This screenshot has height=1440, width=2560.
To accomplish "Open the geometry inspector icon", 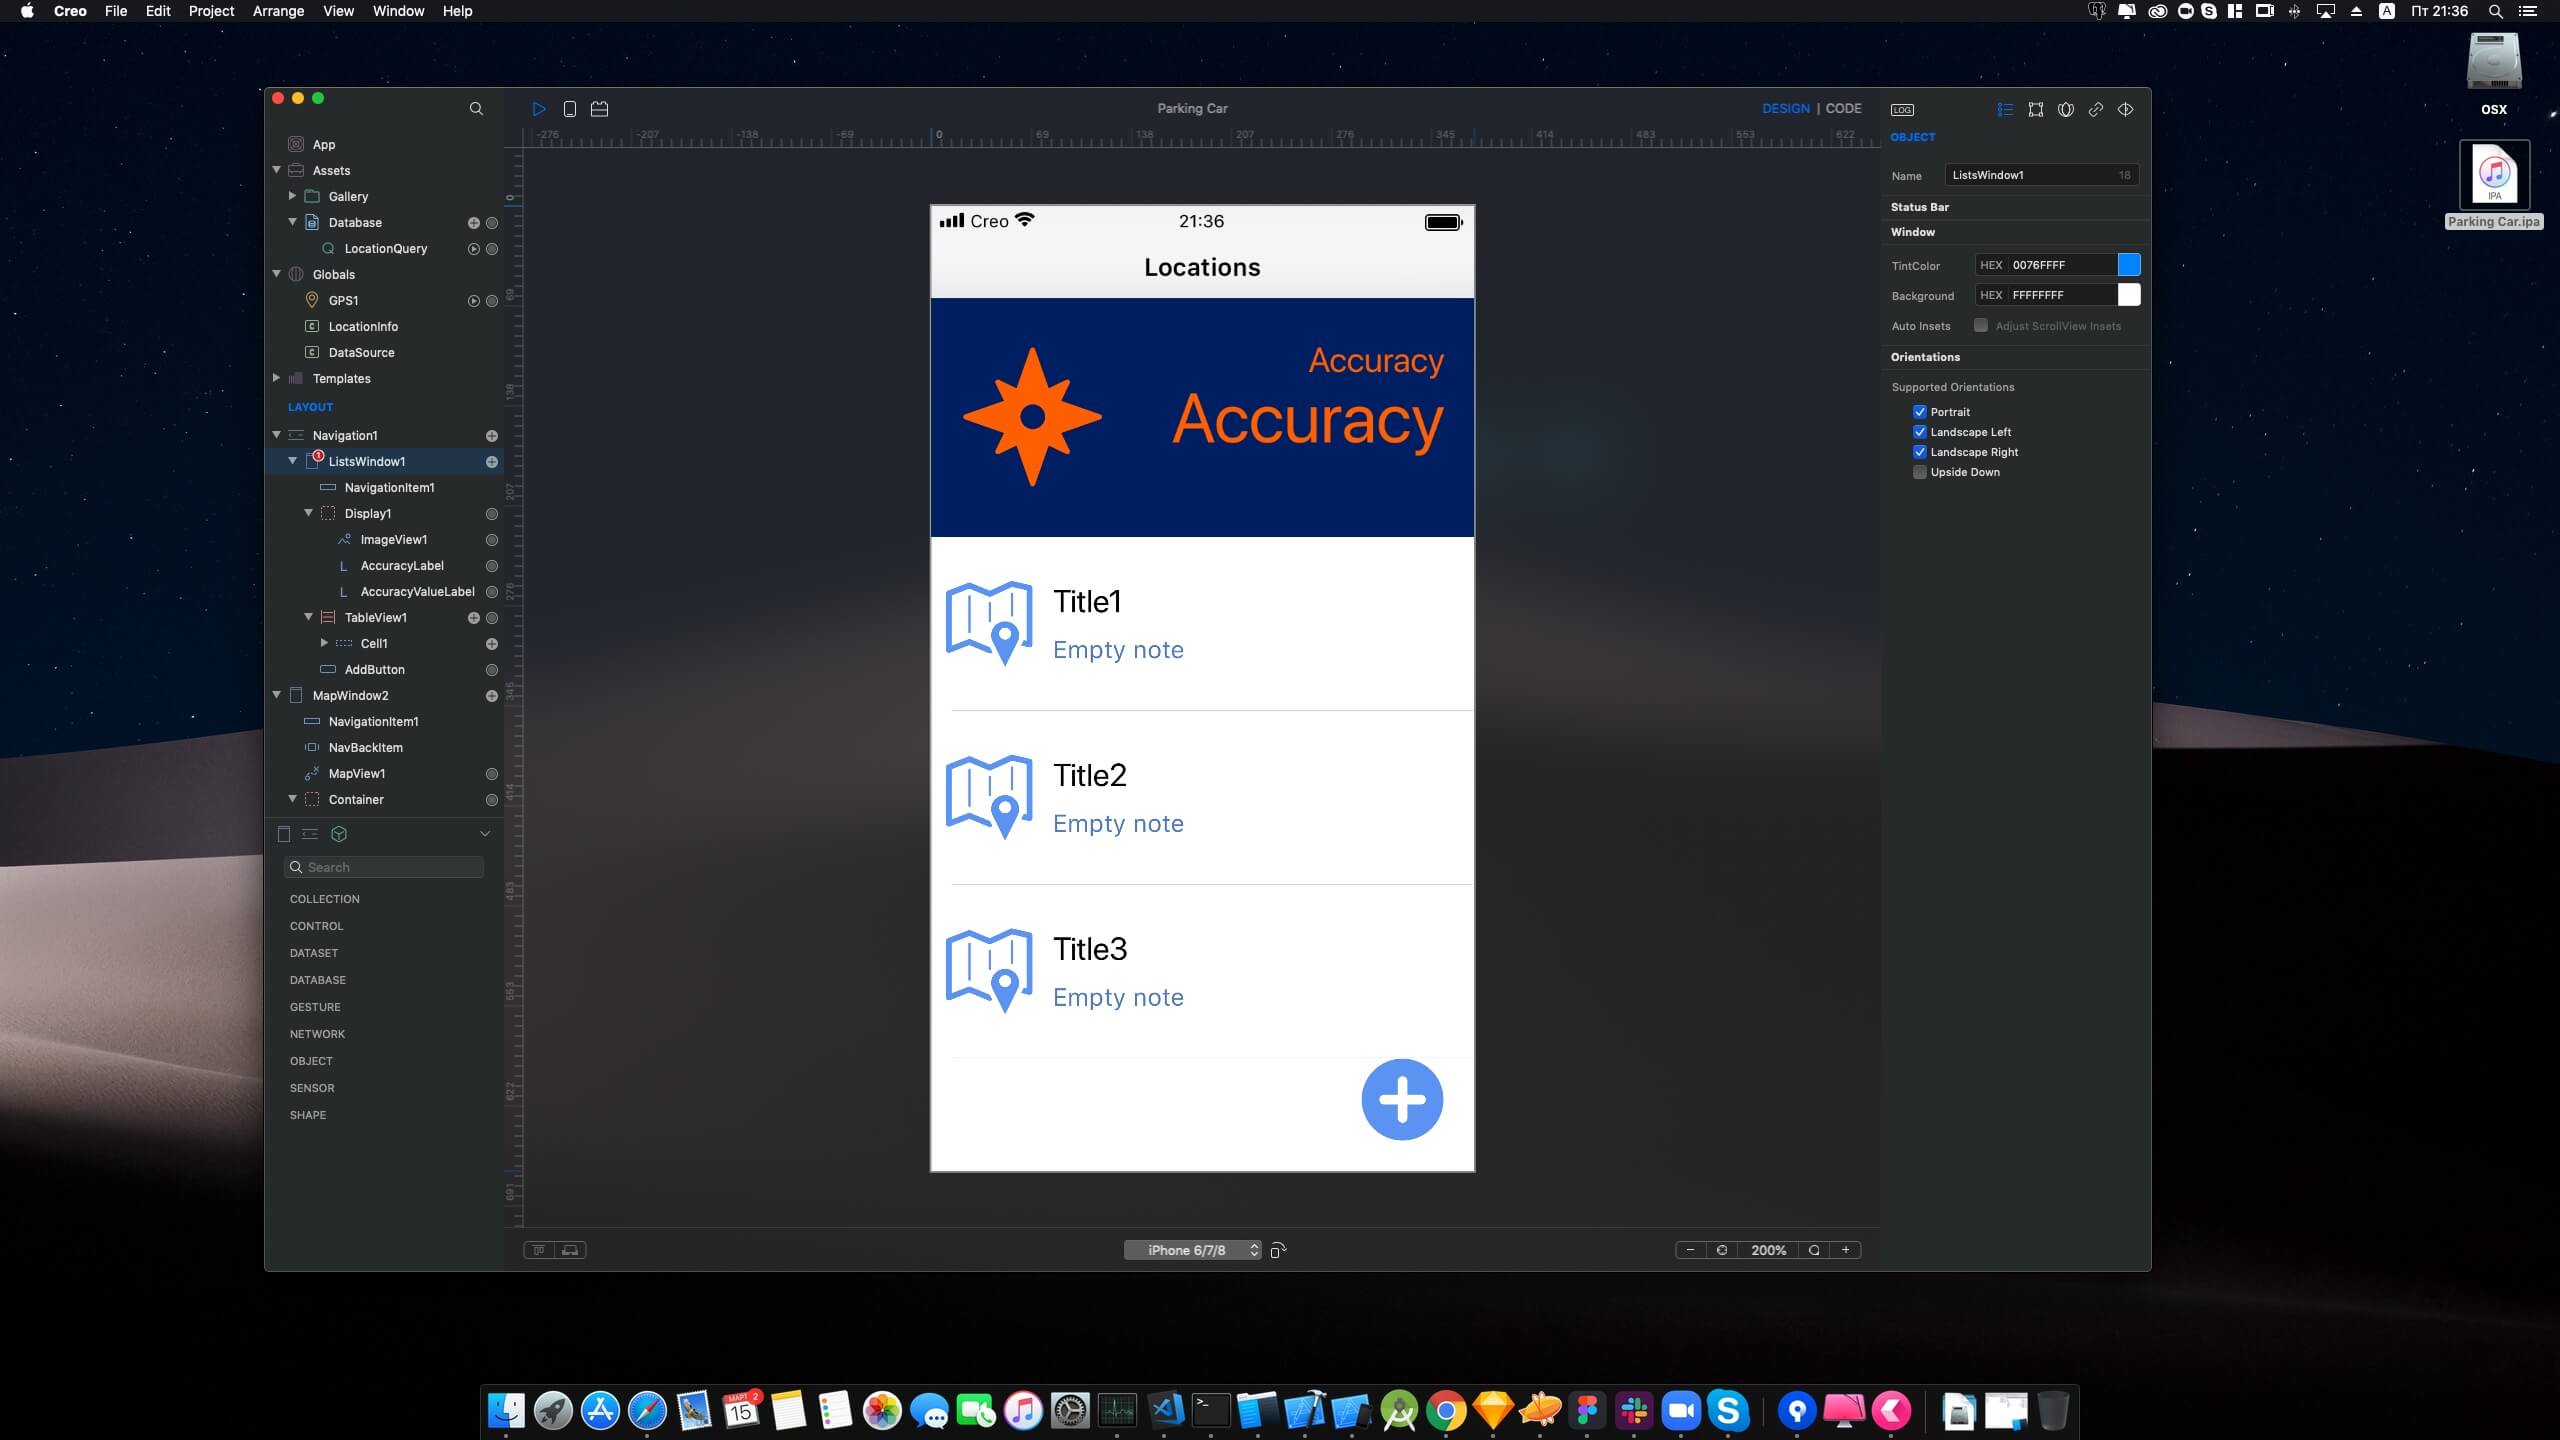I will tap(2035, 110).
